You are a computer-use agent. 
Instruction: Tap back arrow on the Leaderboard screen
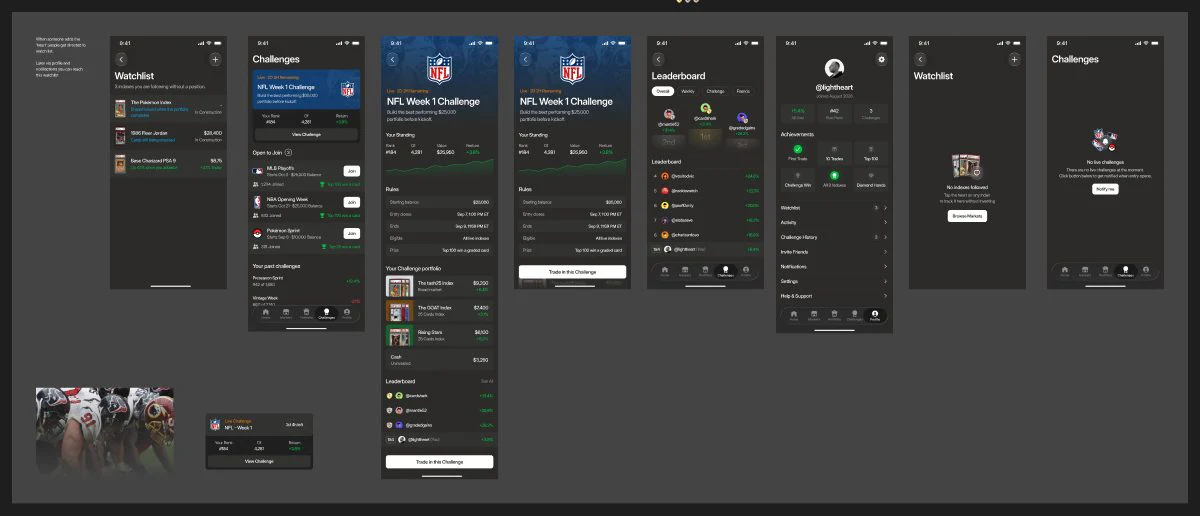click(x=658, y=60)
